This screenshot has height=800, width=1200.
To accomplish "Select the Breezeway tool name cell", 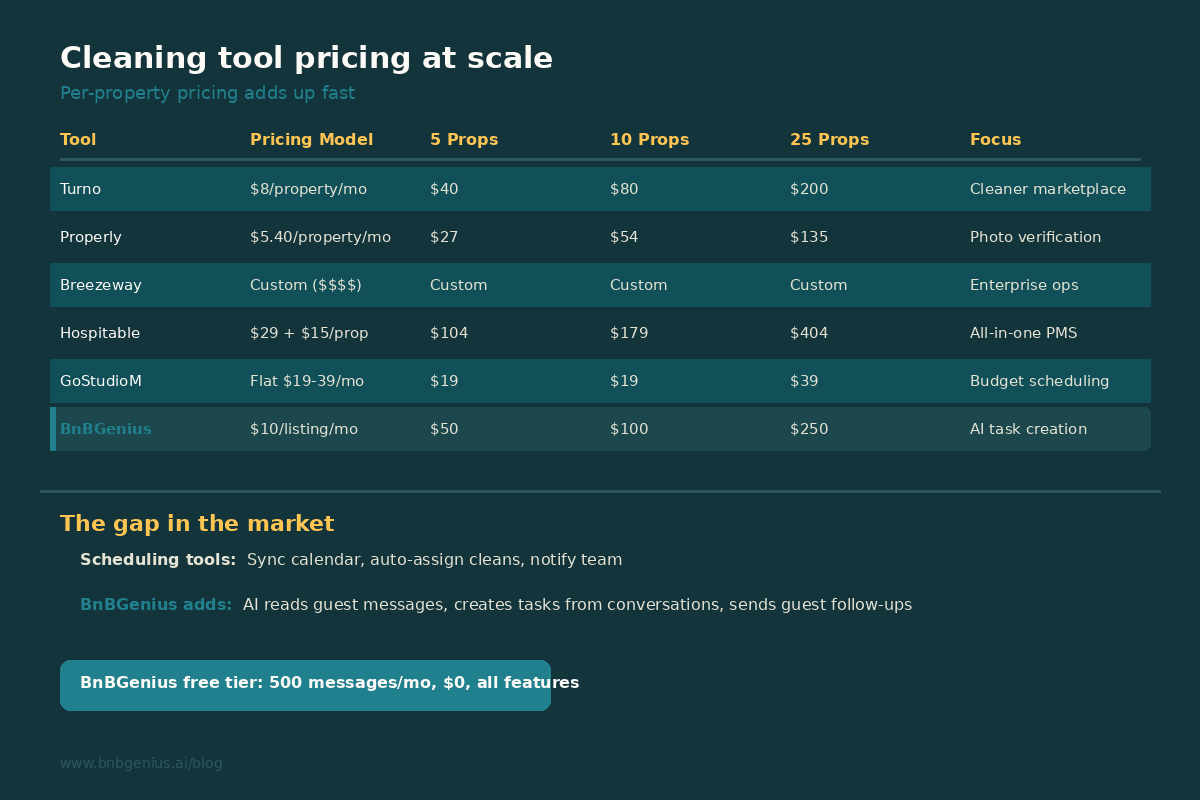I will pos(101,285).
